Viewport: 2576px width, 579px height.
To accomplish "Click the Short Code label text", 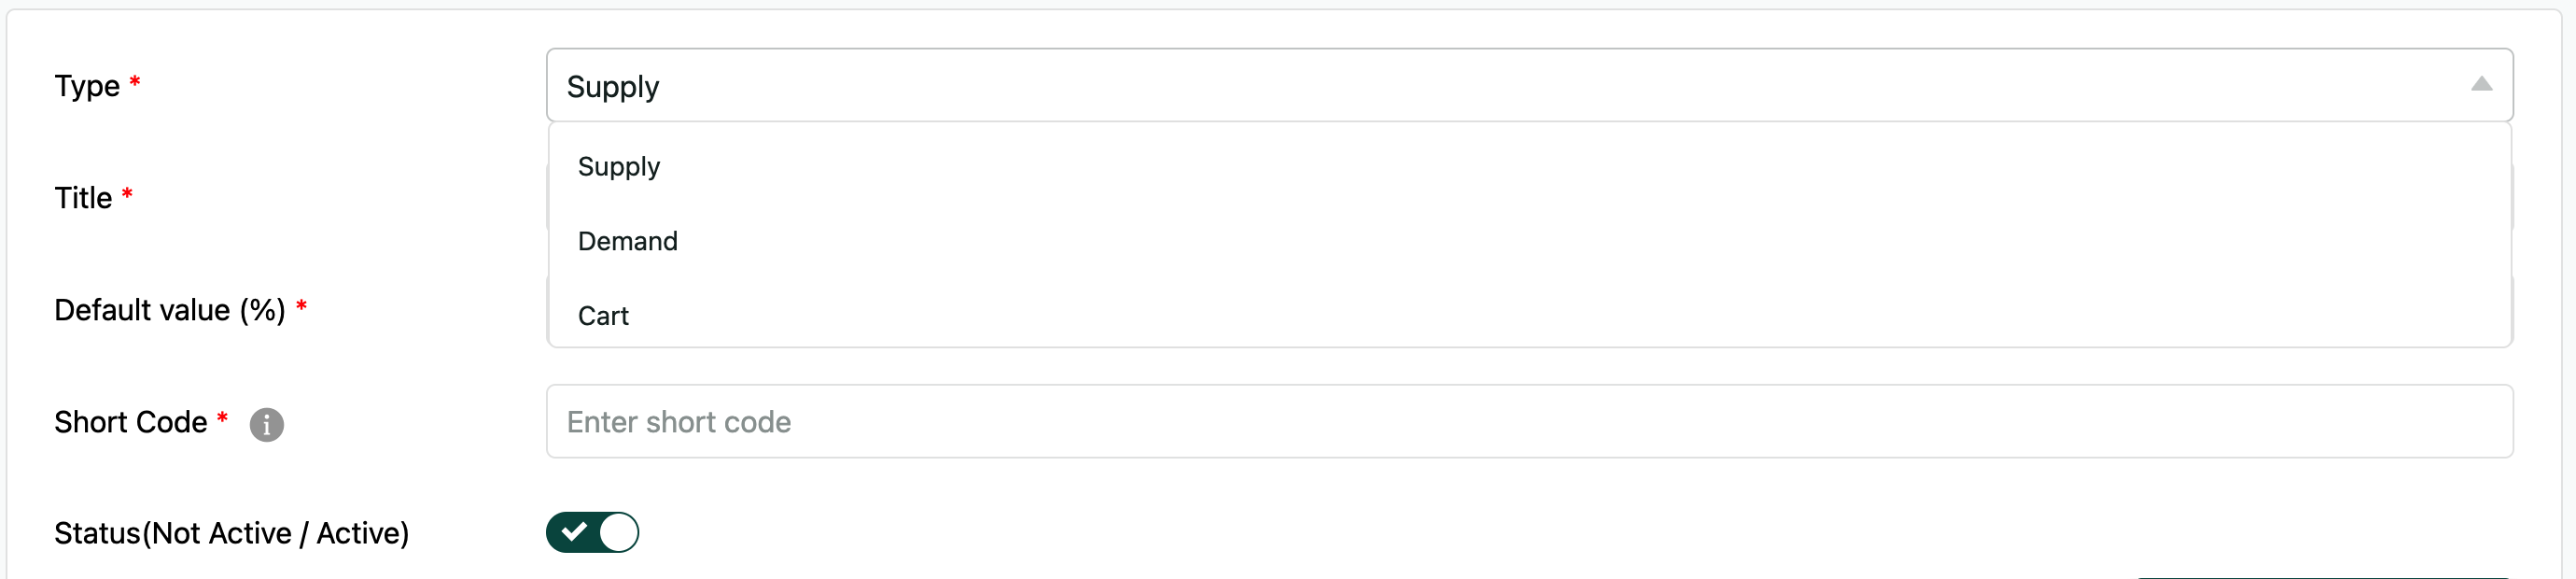I will [130, 422].
